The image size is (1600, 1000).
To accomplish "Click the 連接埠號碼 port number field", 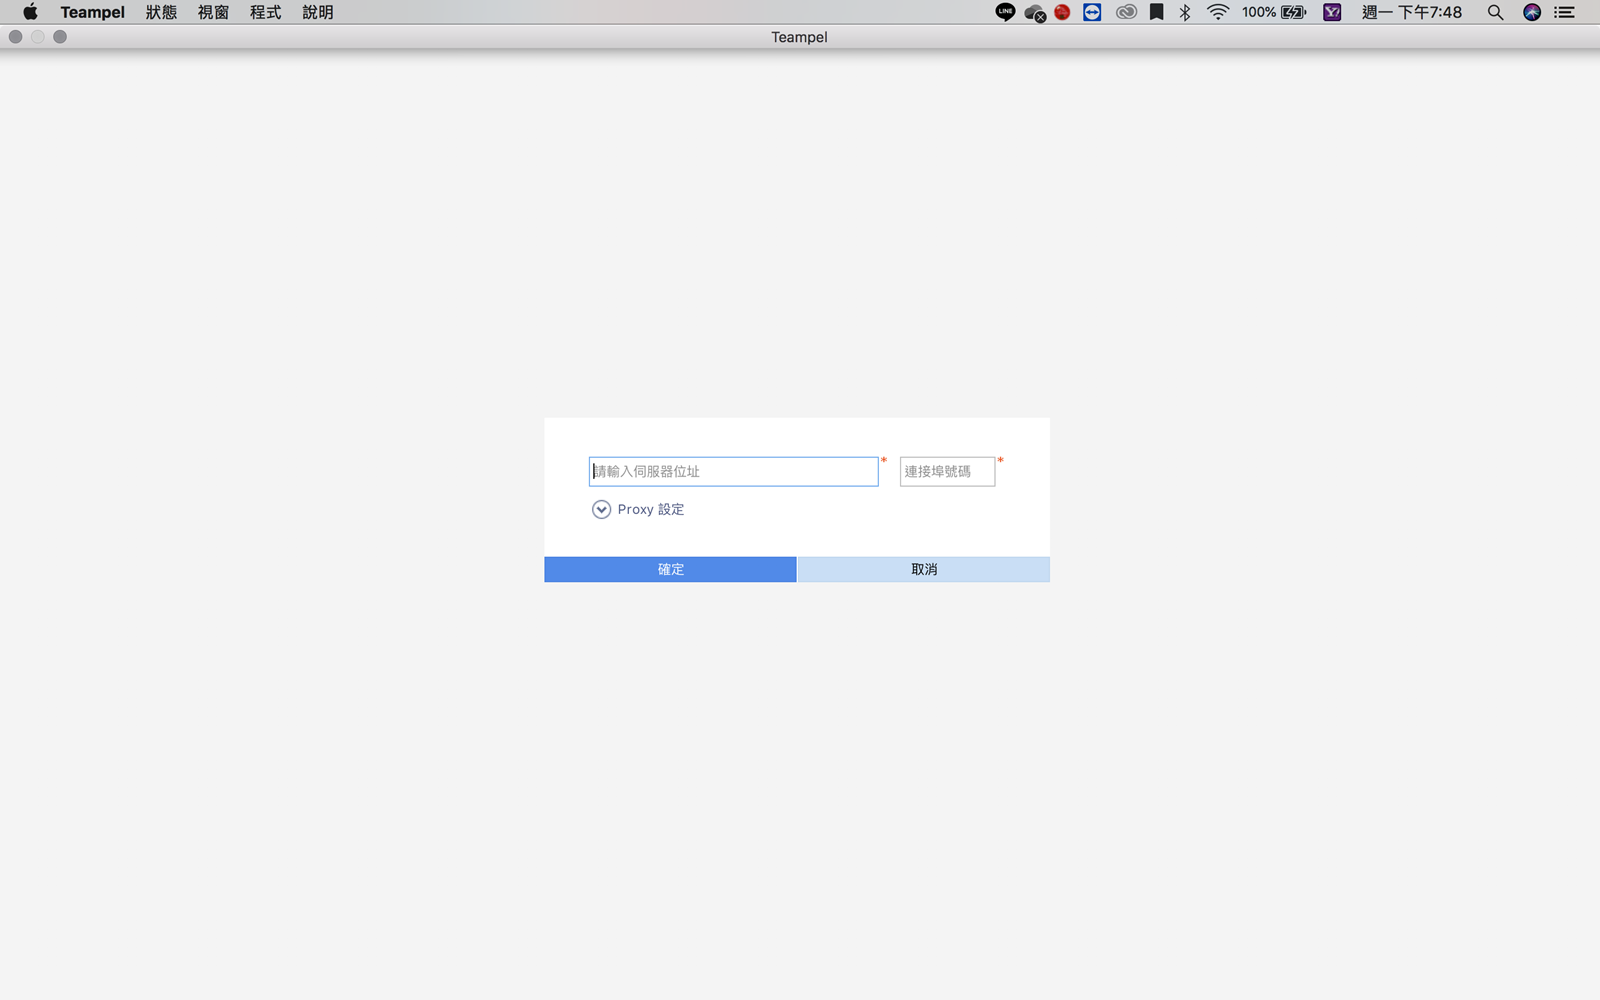I will point(947,471).
